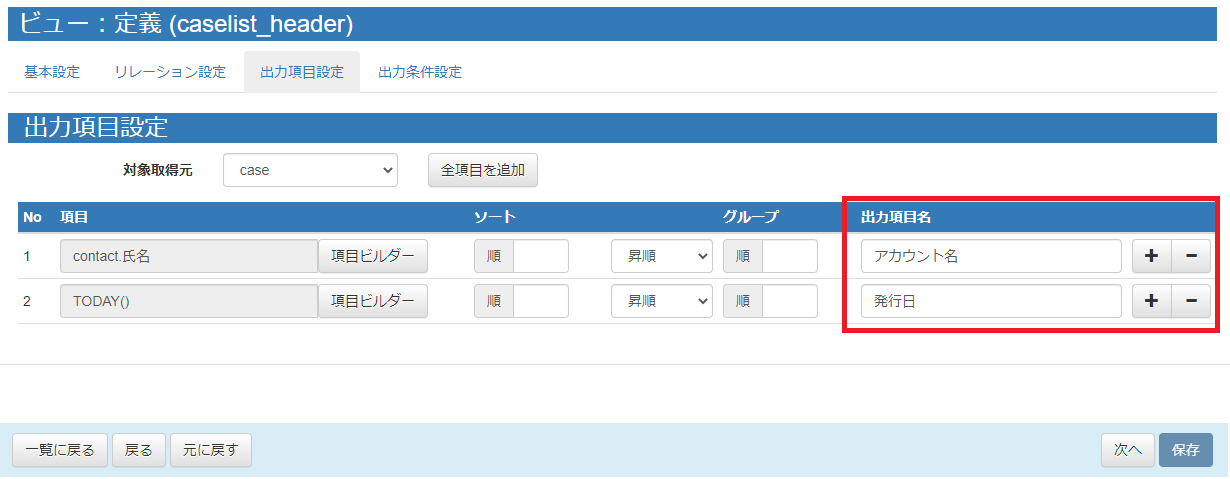Image resolution: width=1230 pixels, height=479 pixels.
Task: Open the 対象取得元 case dropdown
Action: point(310,170)
